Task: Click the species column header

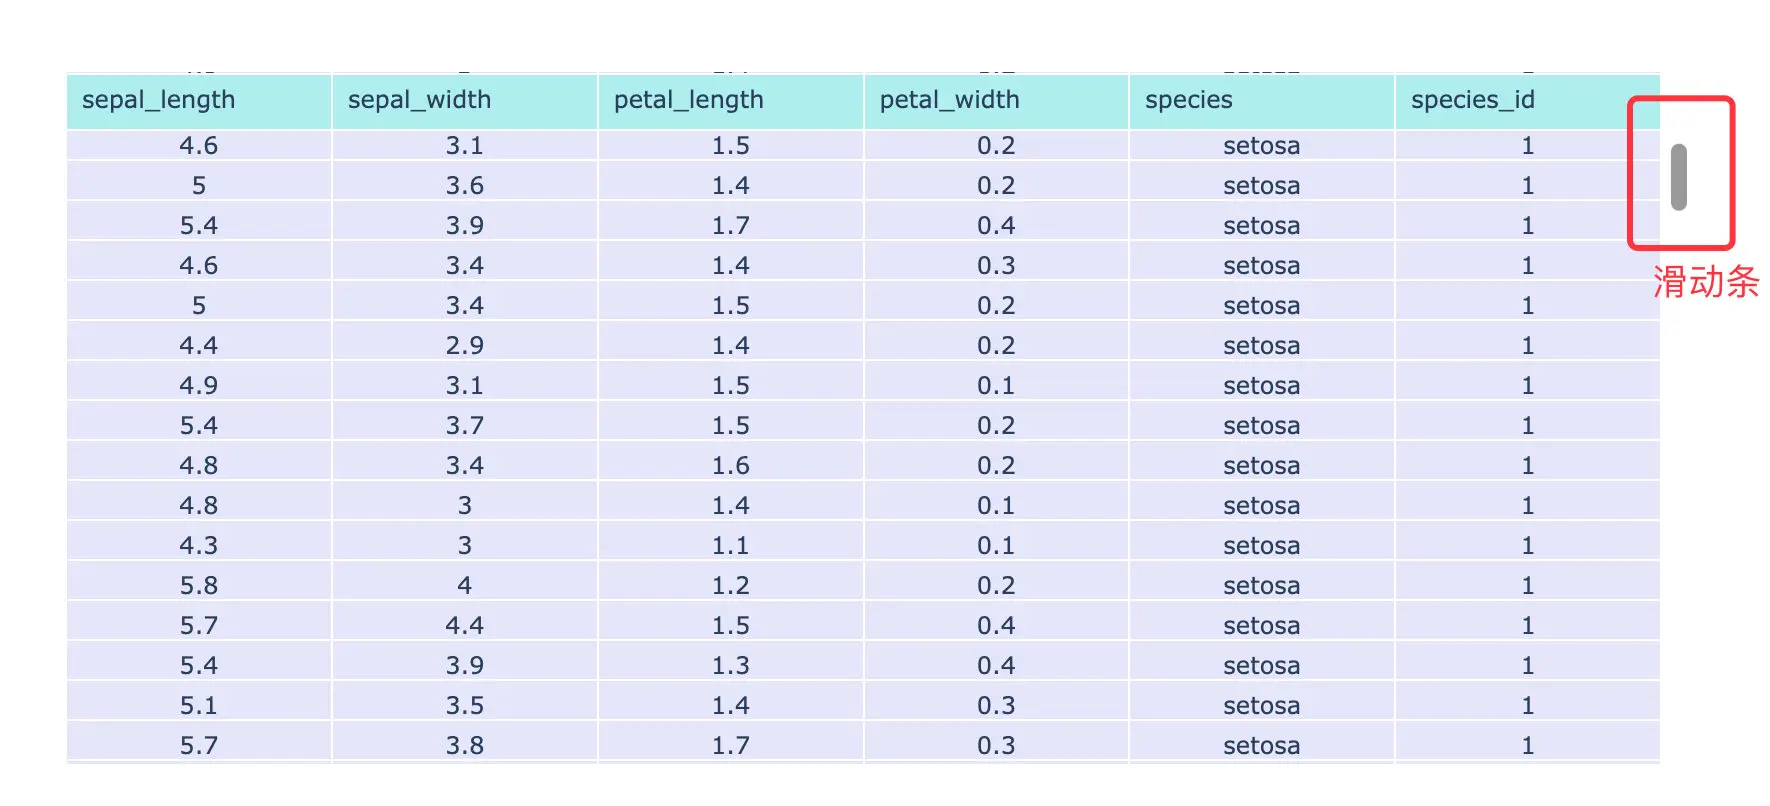Action: click(x=1261, y=101)
